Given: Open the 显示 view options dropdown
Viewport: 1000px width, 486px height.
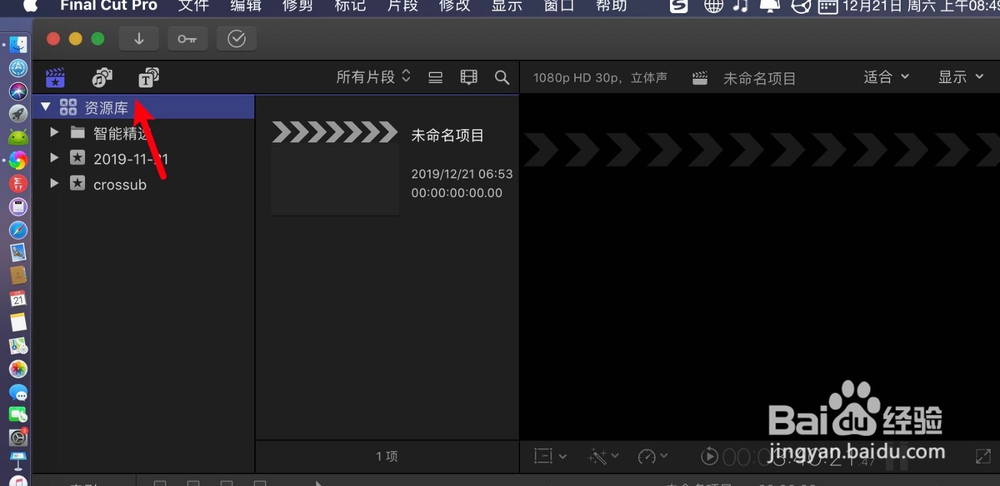Looking at the screenshot, I should pos(961,77).
